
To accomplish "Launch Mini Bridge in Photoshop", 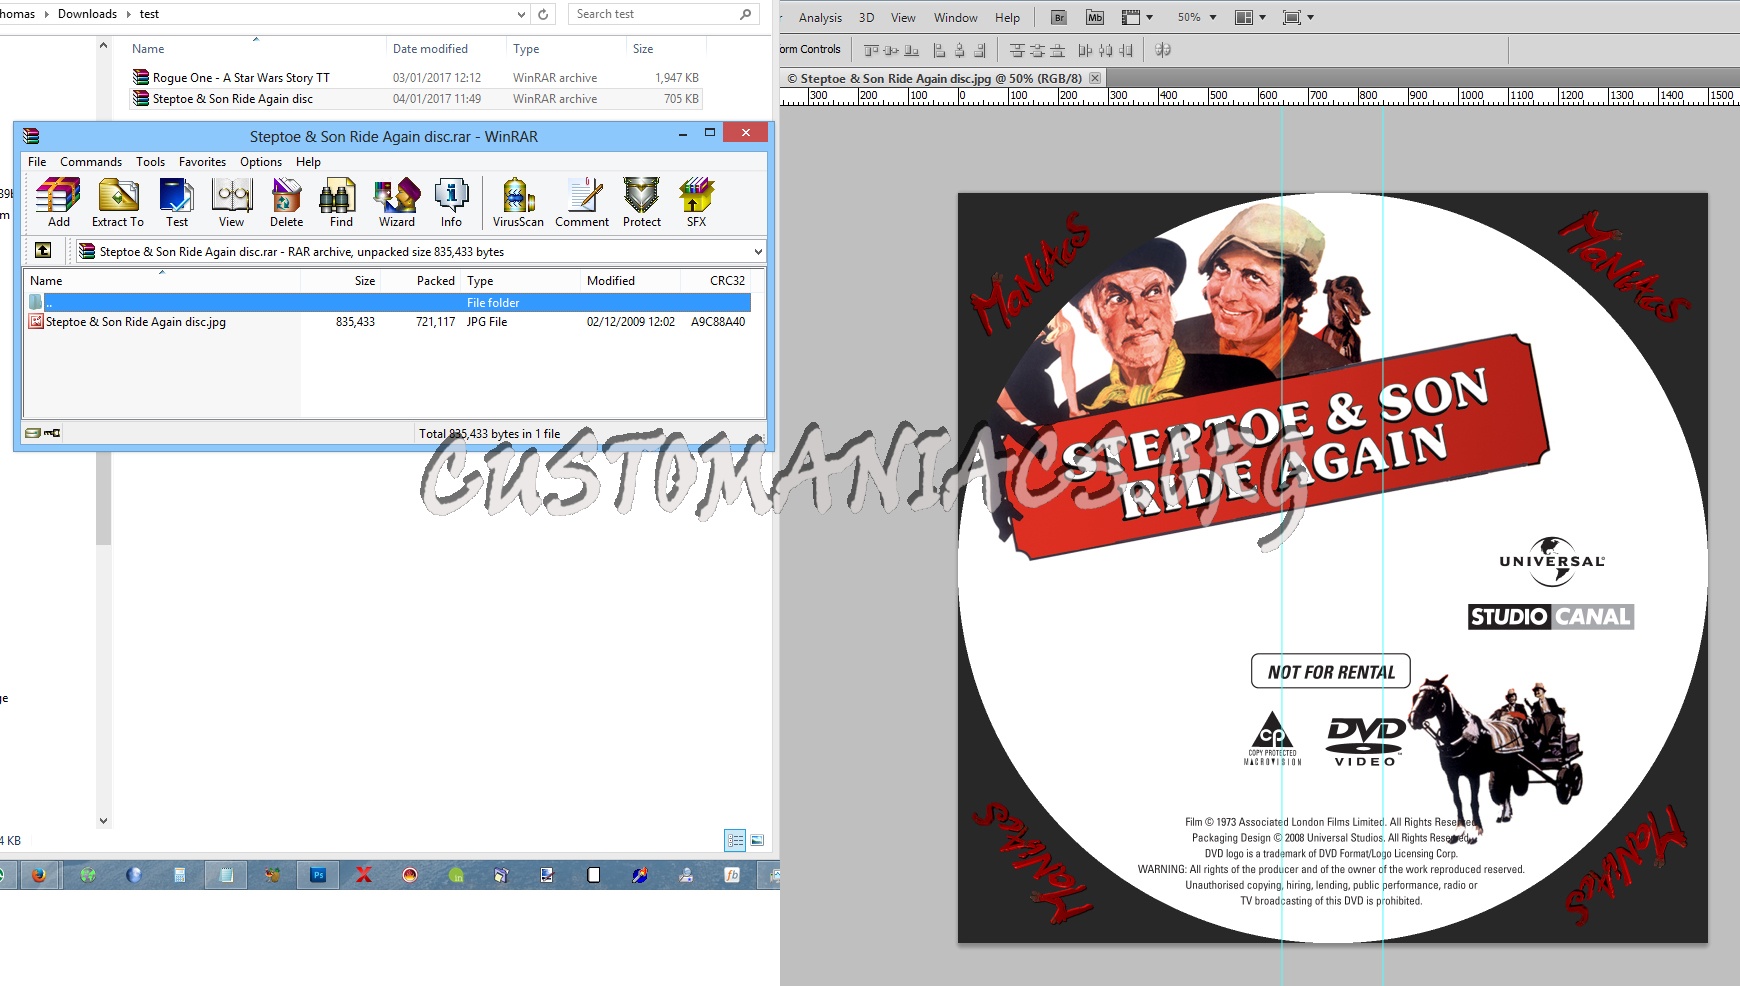I will pos(1095,17).
